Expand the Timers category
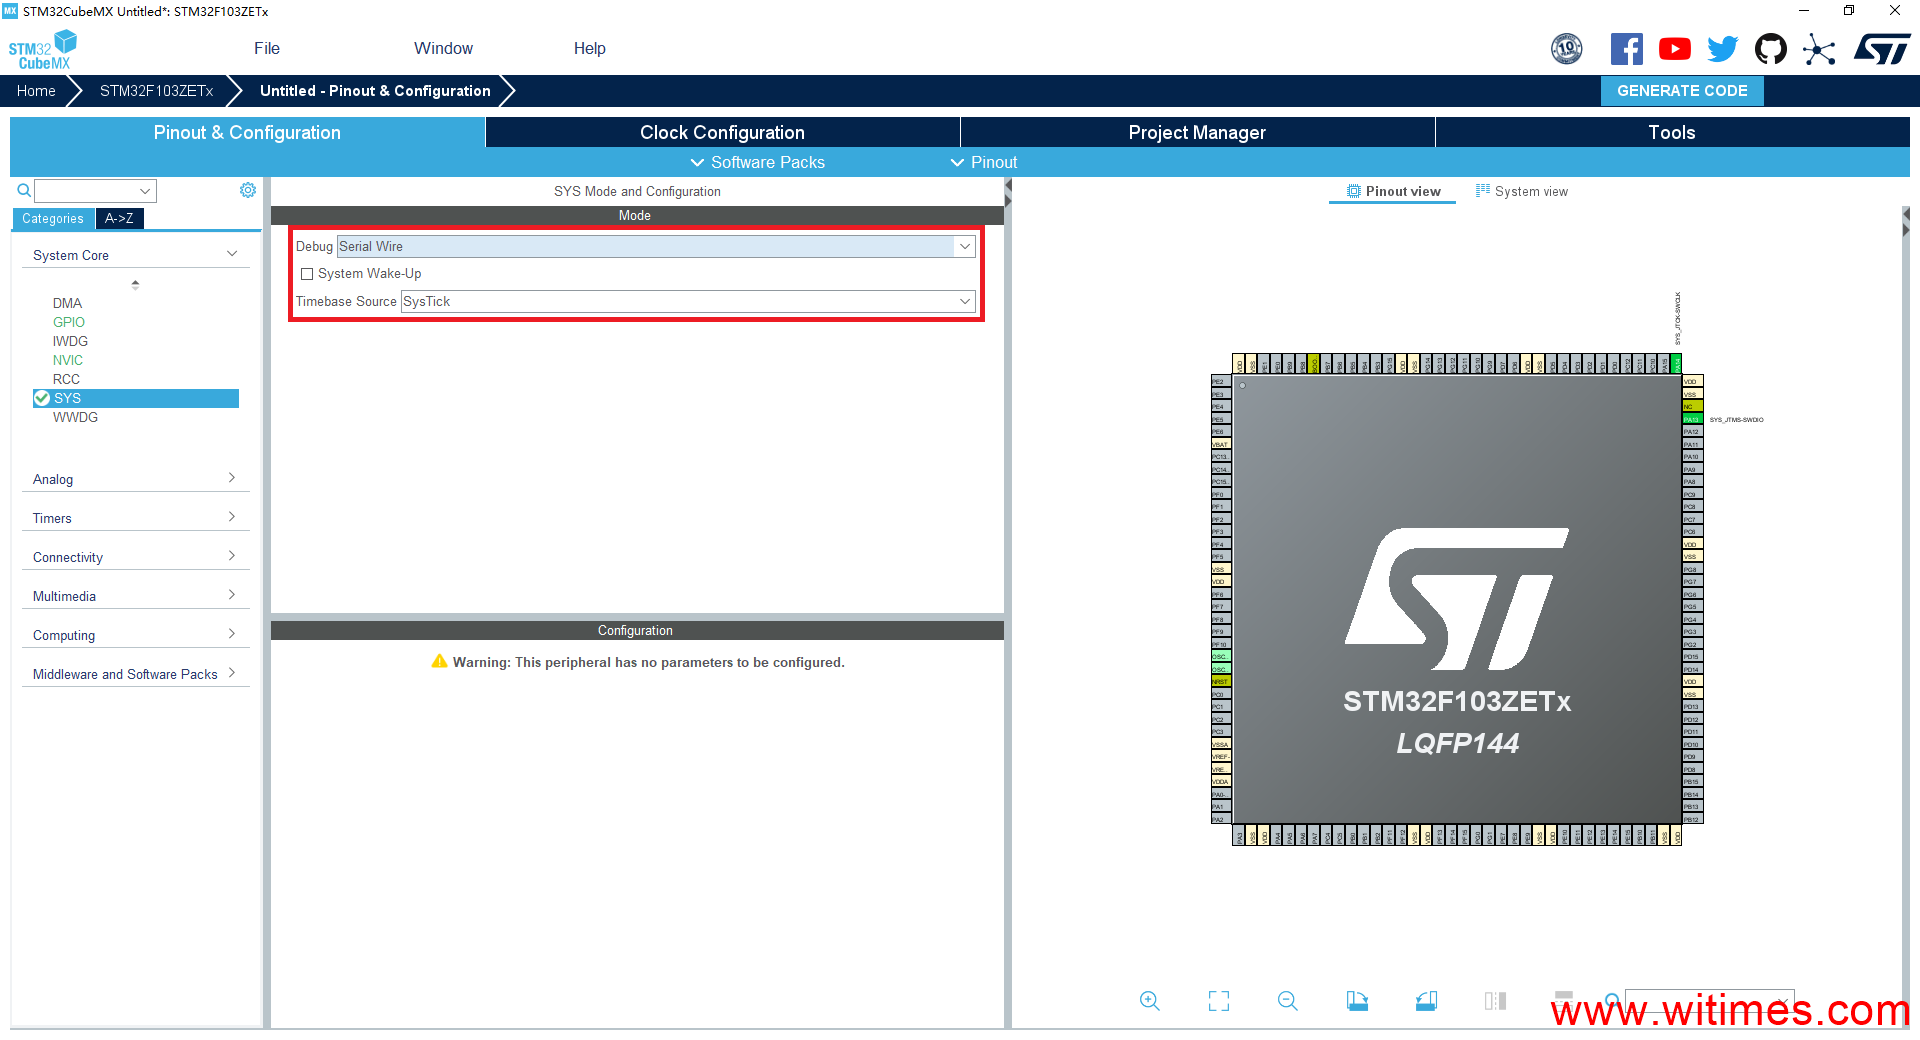The width and height of the screenshot is (1920, 1040). pyautogui.click(x=135, y=518)
